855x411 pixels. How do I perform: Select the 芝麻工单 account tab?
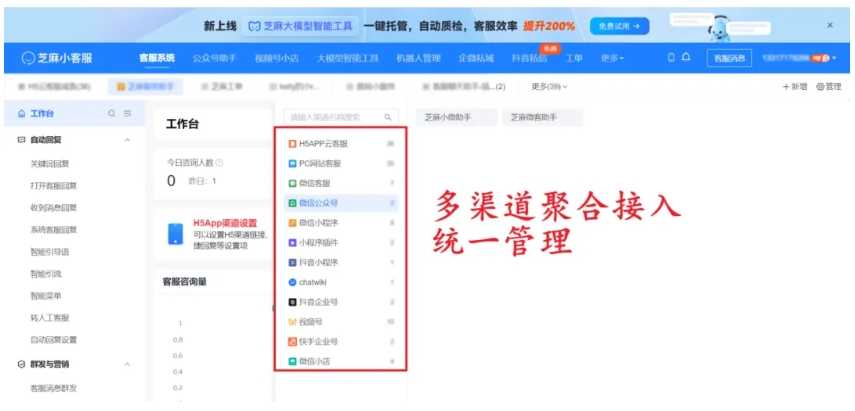pyautogui.click(x=222, y=87)
